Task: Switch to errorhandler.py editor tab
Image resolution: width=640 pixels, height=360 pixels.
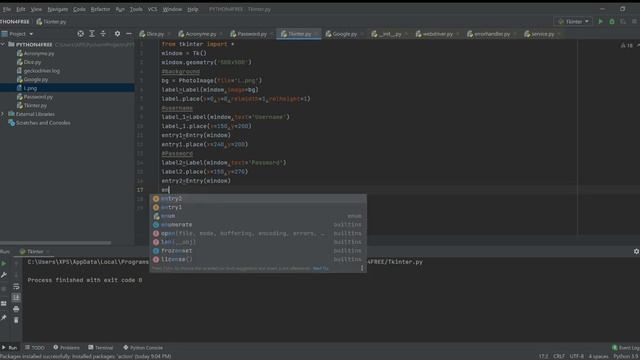Action: (x=492, y=34)
